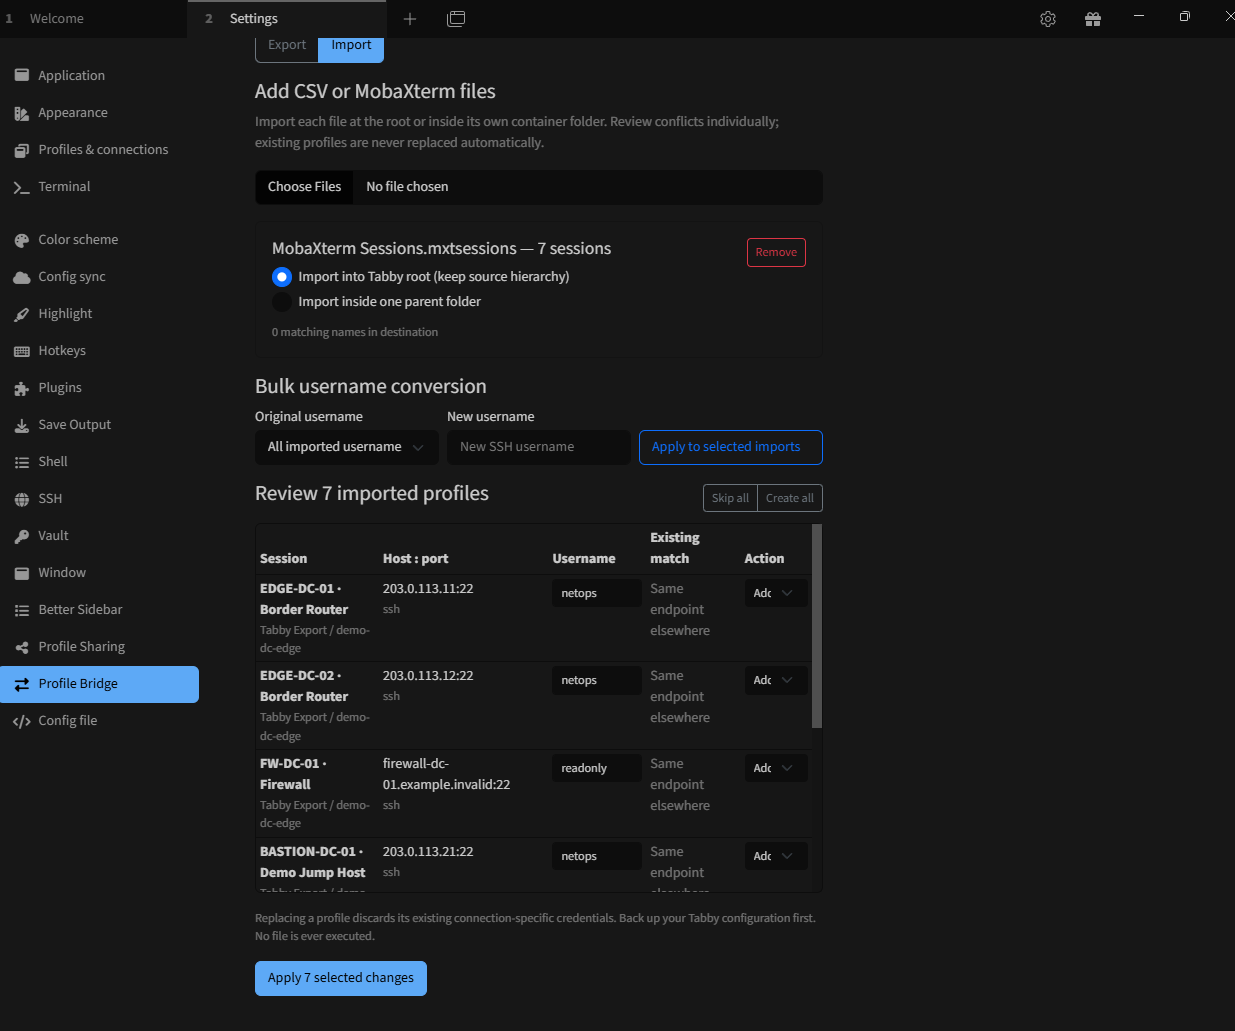Click the New SSH username field

(539, 447)
